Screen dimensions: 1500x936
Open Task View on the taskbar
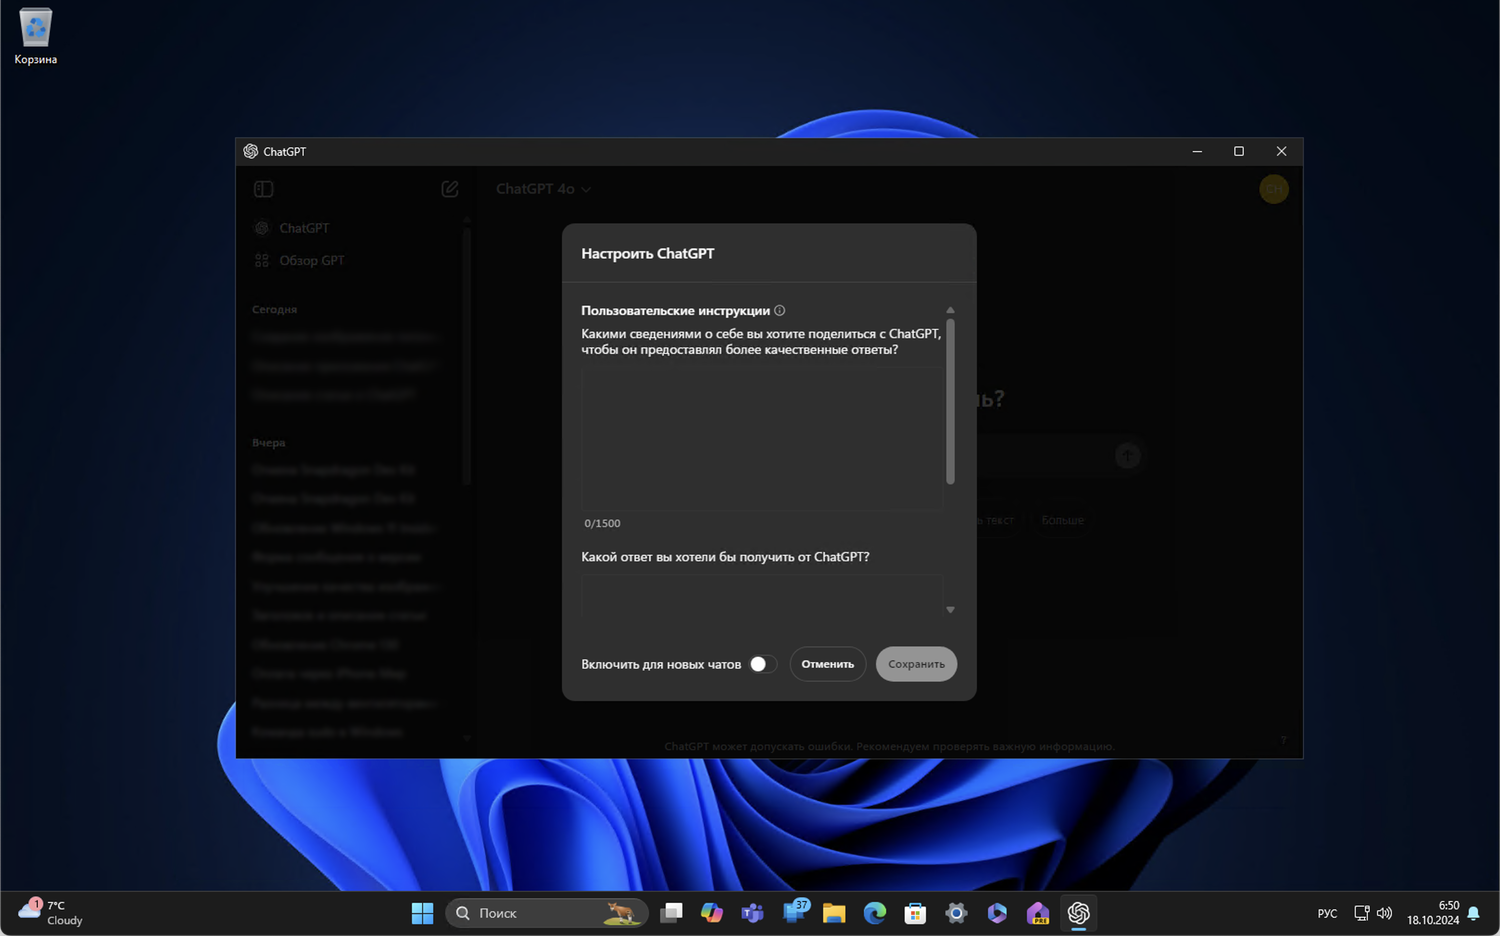(x=672, y=913)
